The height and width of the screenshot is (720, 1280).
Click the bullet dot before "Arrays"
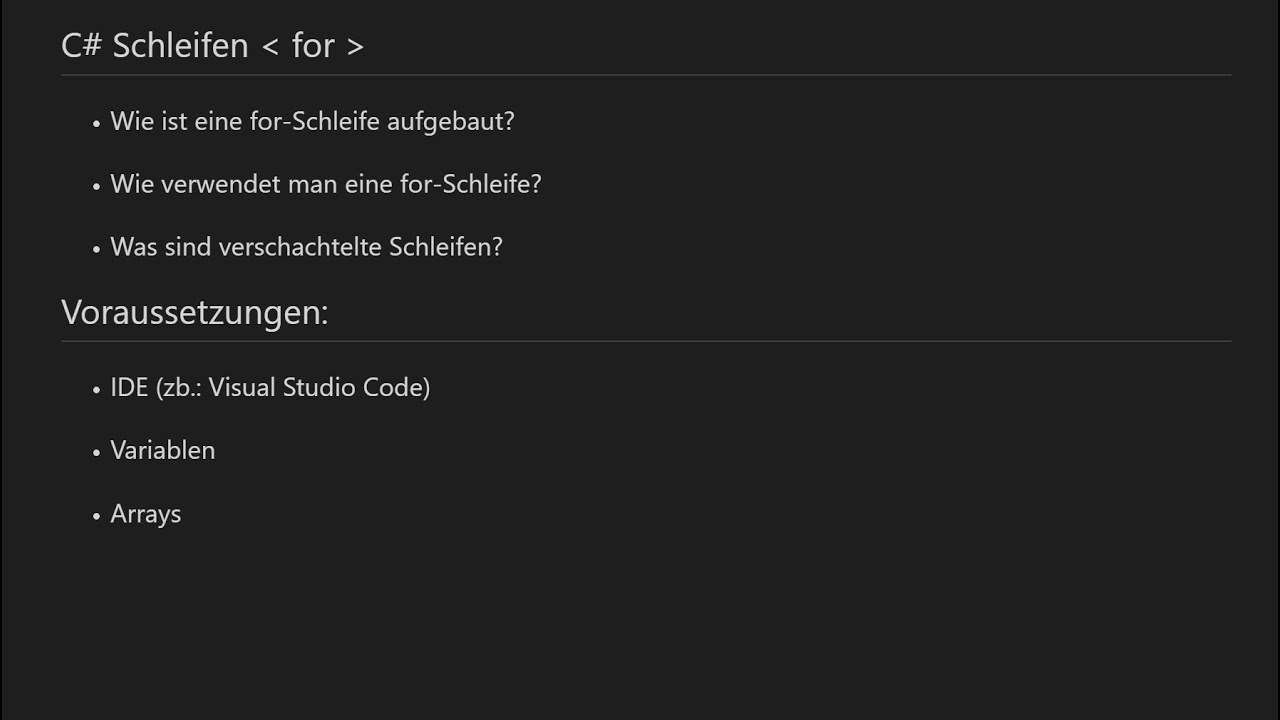(97, 516)
